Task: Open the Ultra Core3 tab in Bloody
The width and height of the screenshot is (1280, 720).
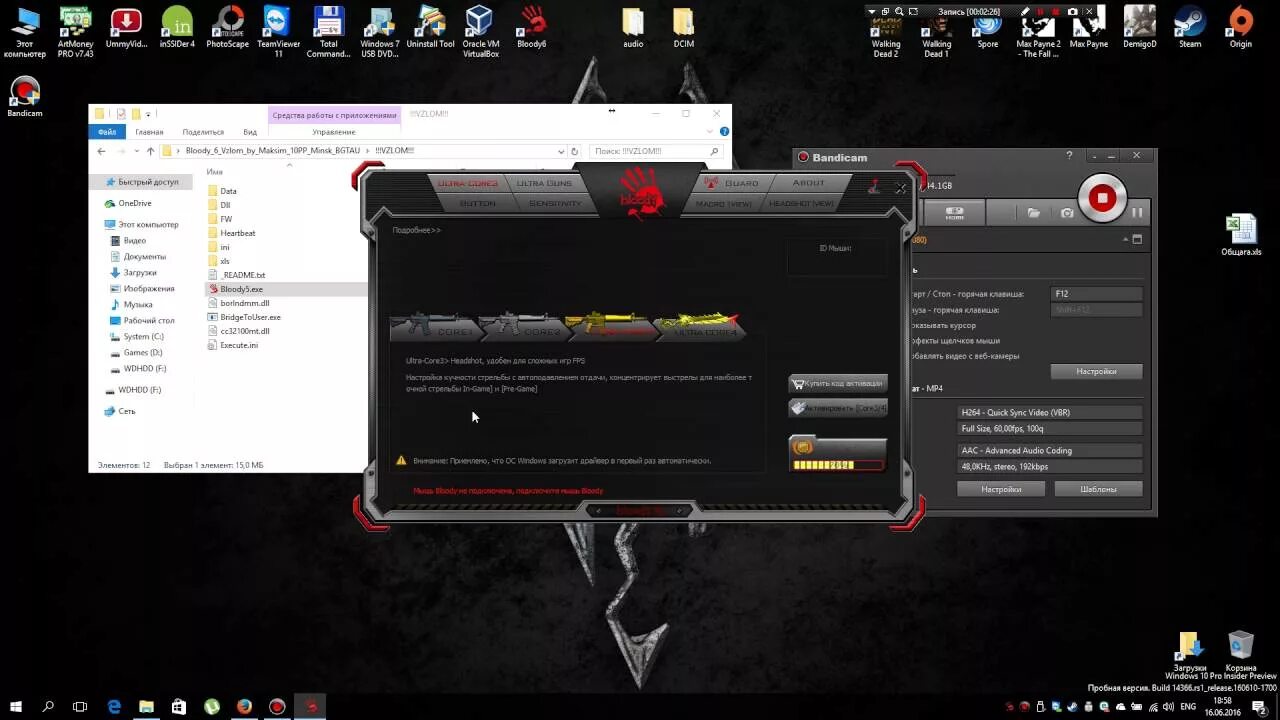Action: 468,183
